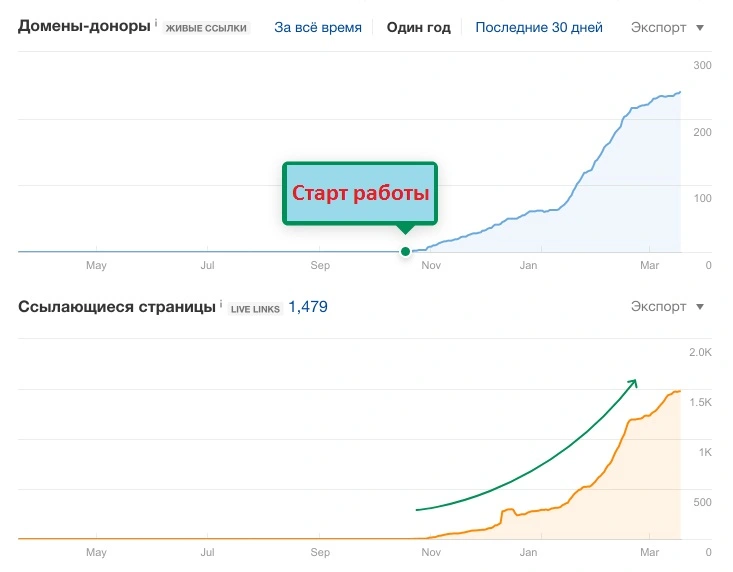Click the info icon beside Ссылающиеся страницы
733x572 pixels.
(222, 302)
